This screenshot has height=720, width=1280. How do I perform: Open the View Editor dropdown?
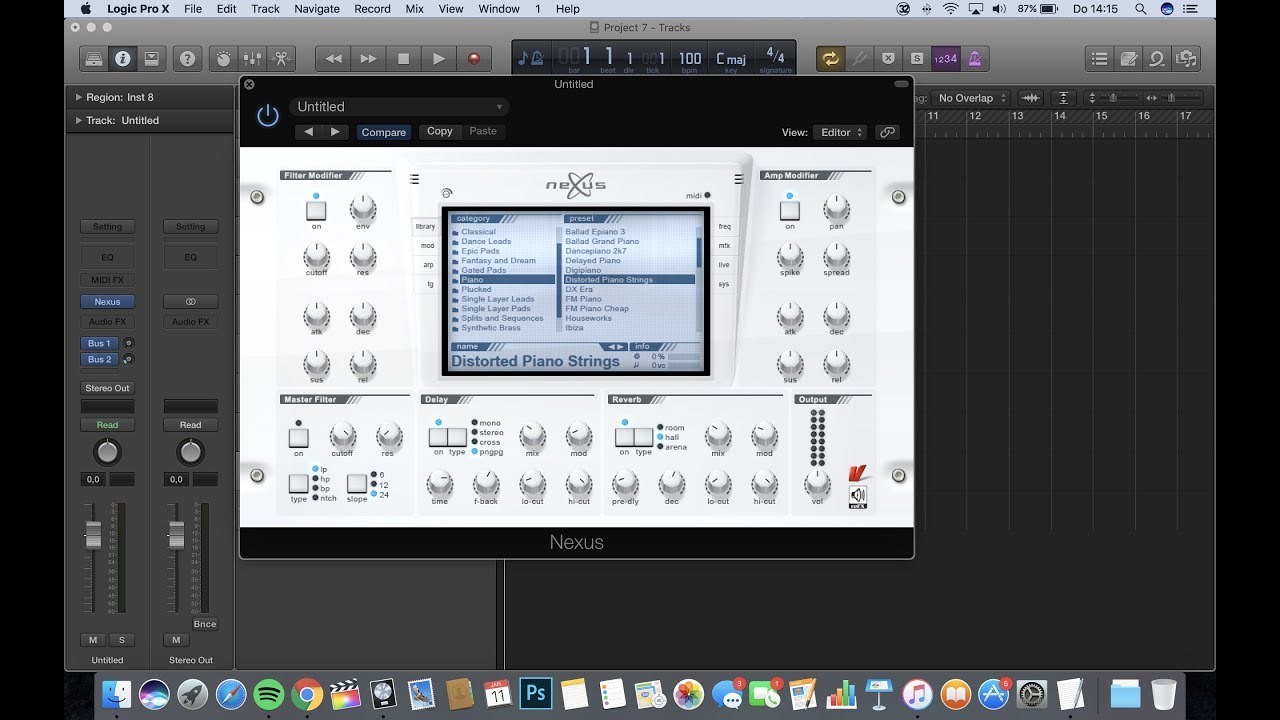click(839, 132)
